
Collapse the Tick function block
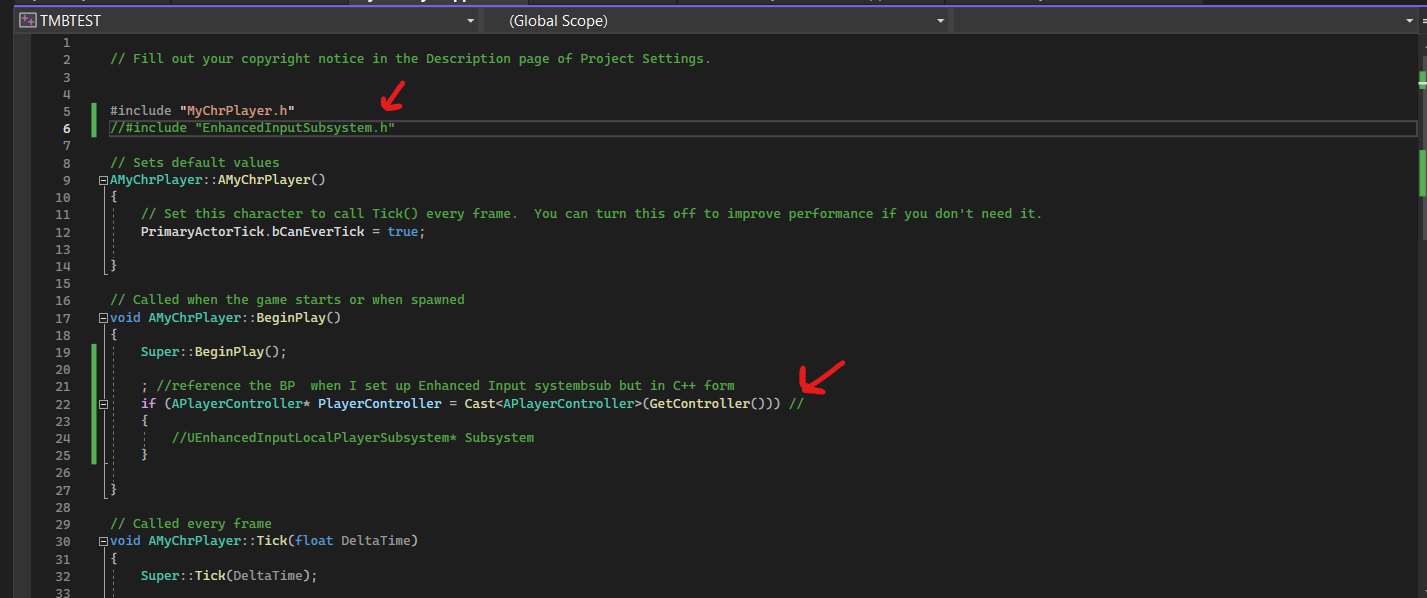click(x=103, y=541)
